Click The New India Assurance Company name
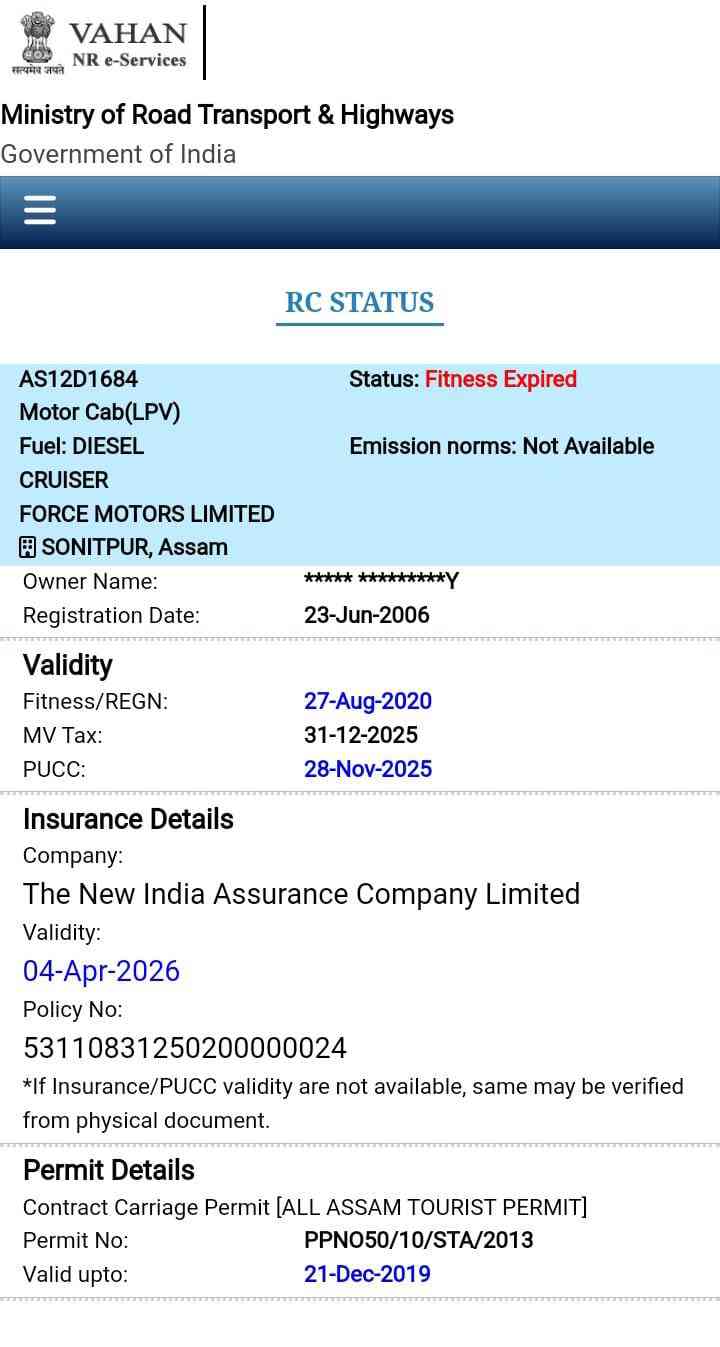720x1347 pixels. (301, 894)
